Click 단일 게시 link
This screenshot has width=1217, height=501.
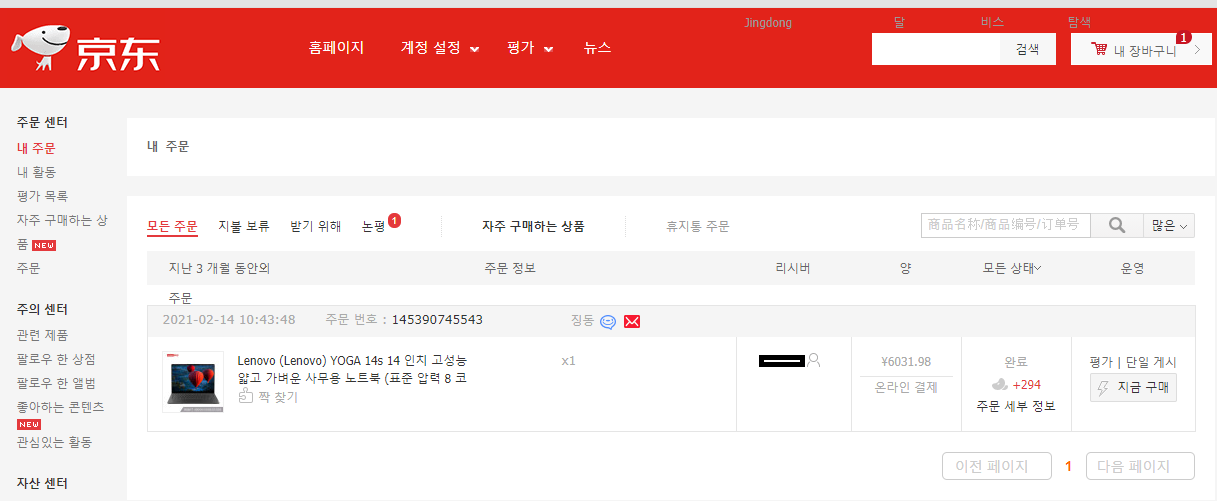(x=1151, y=362)
